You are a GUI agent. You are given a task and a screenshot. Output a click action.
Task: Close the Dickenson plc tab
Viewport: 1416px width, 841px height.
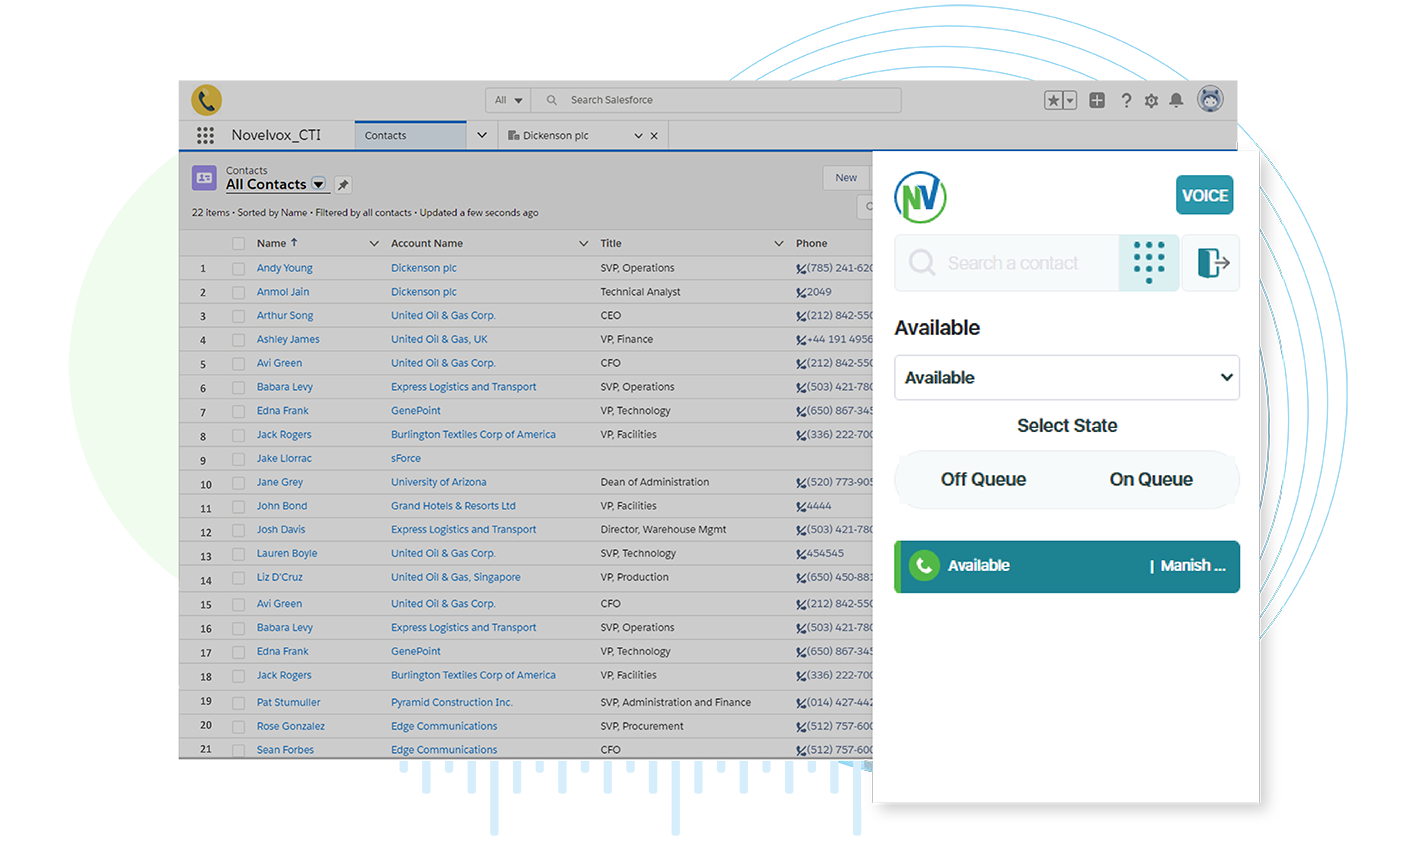pos(654,136)
